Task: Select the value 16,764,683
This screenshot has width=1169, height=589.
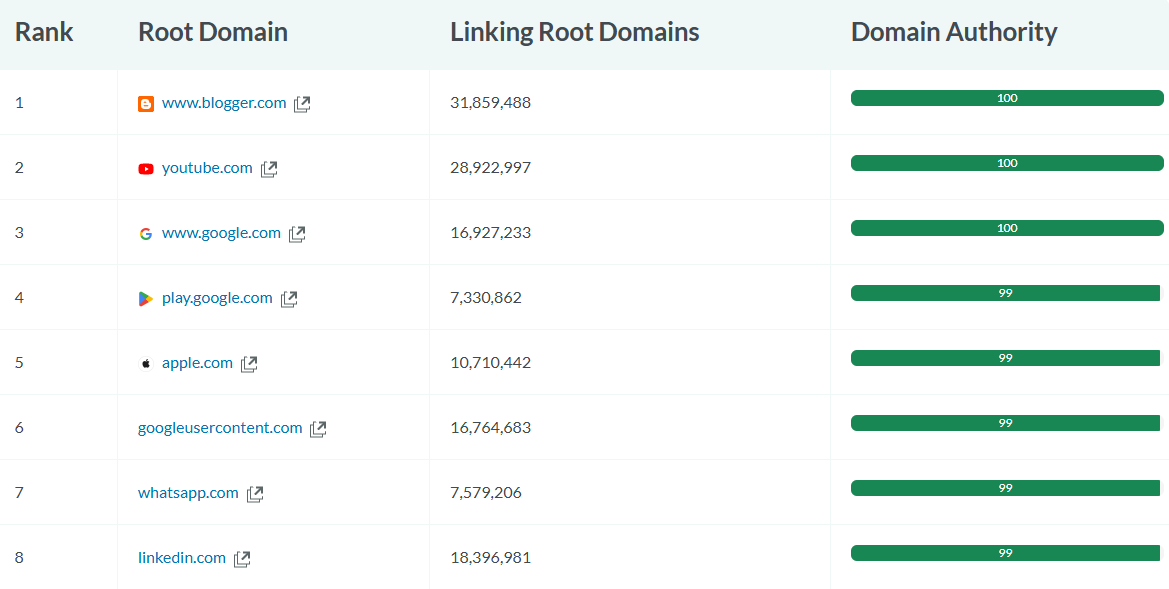Action: click(x=491, y=427)
